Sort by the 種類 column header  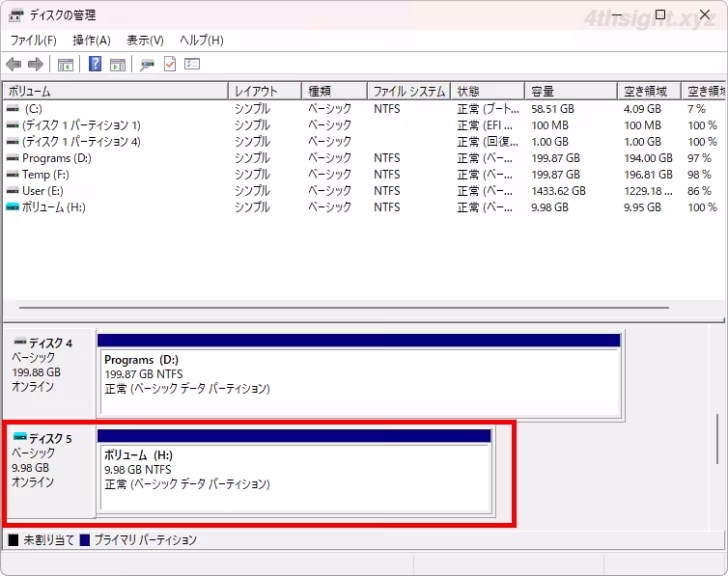pos(334,91)
